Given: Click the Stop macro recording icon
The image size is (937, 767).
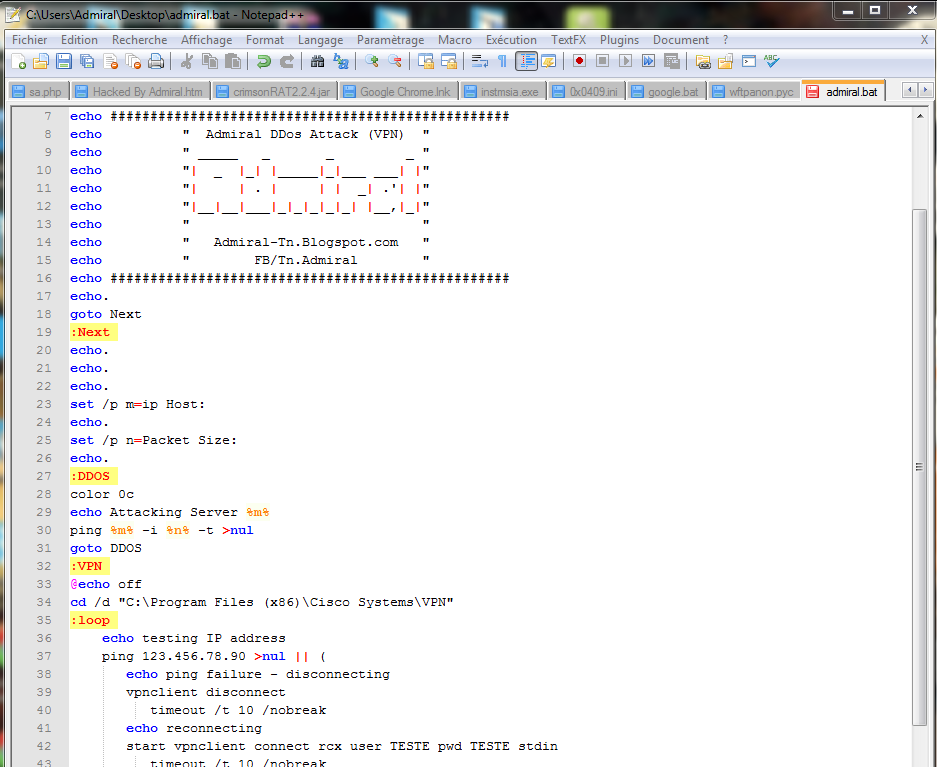Looking at the screenshot, I should 602,62.
